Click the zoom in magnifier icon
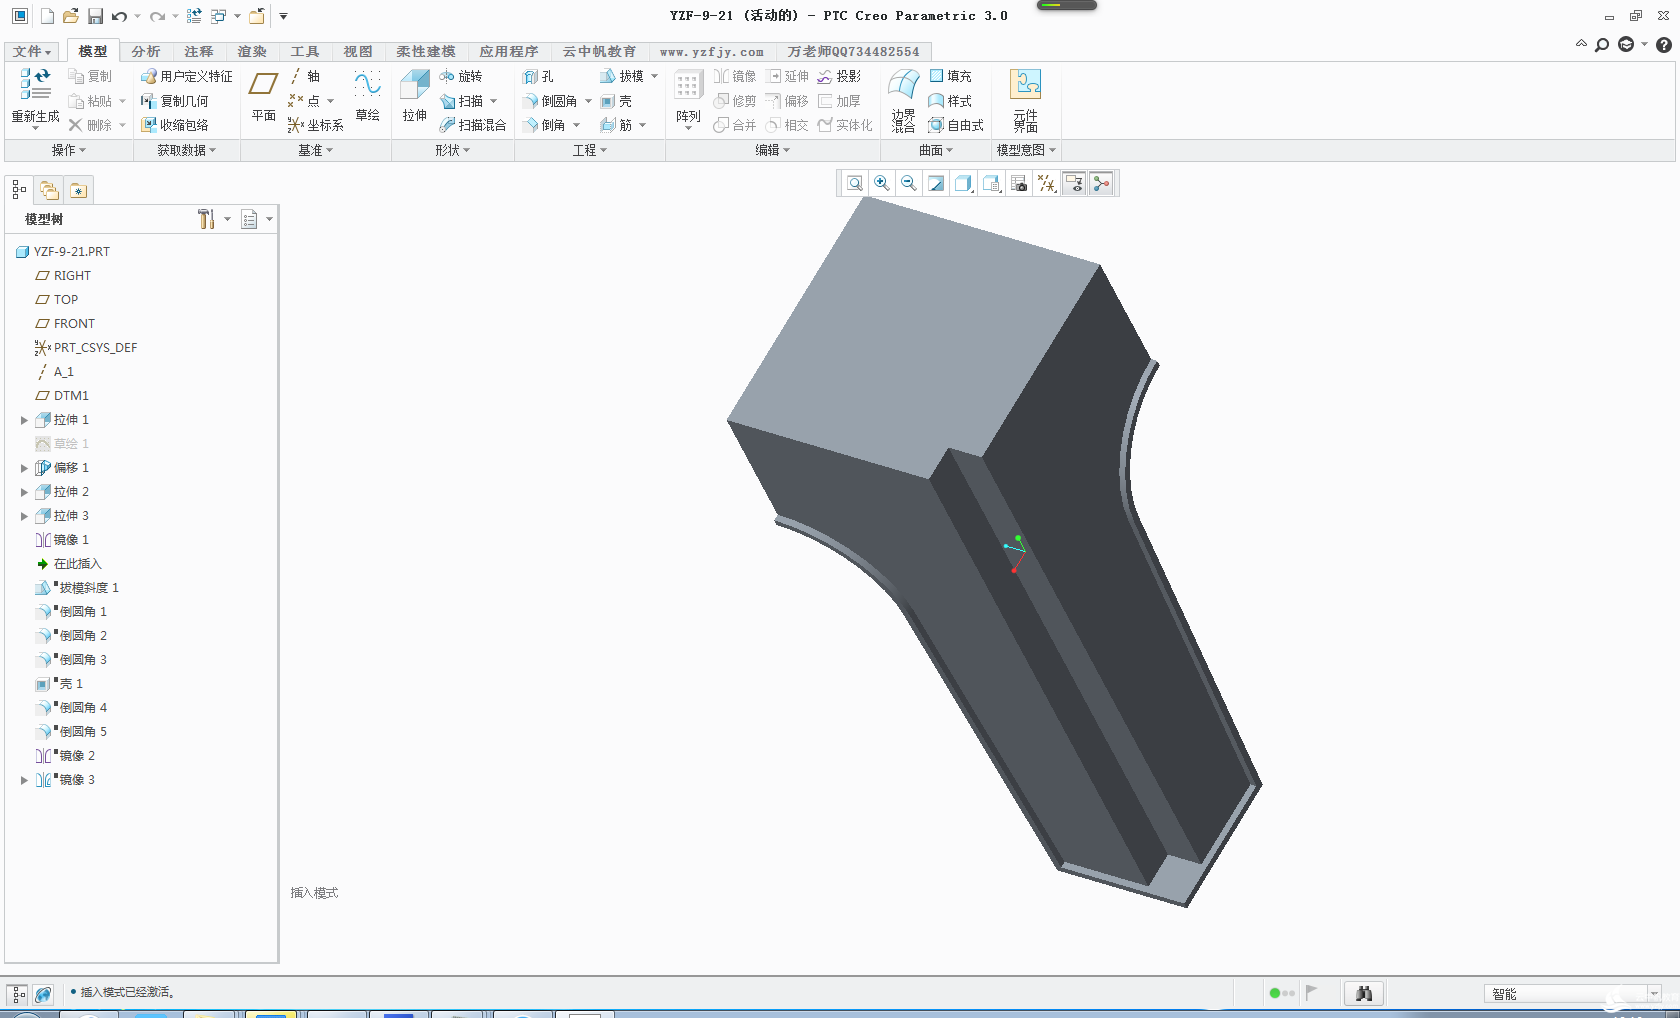Screen dimensions: 1680x1018 [882, 183]
